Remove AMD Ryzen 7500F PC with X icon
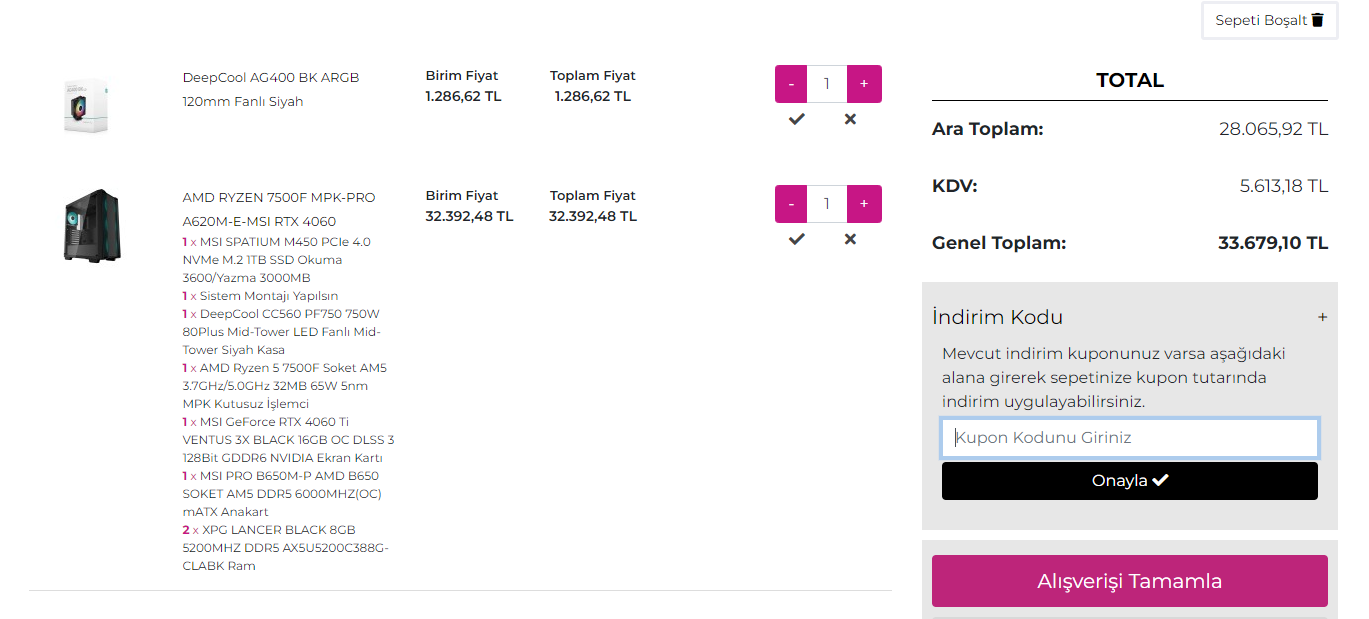1369x619 pixels. tap(850, 239)
